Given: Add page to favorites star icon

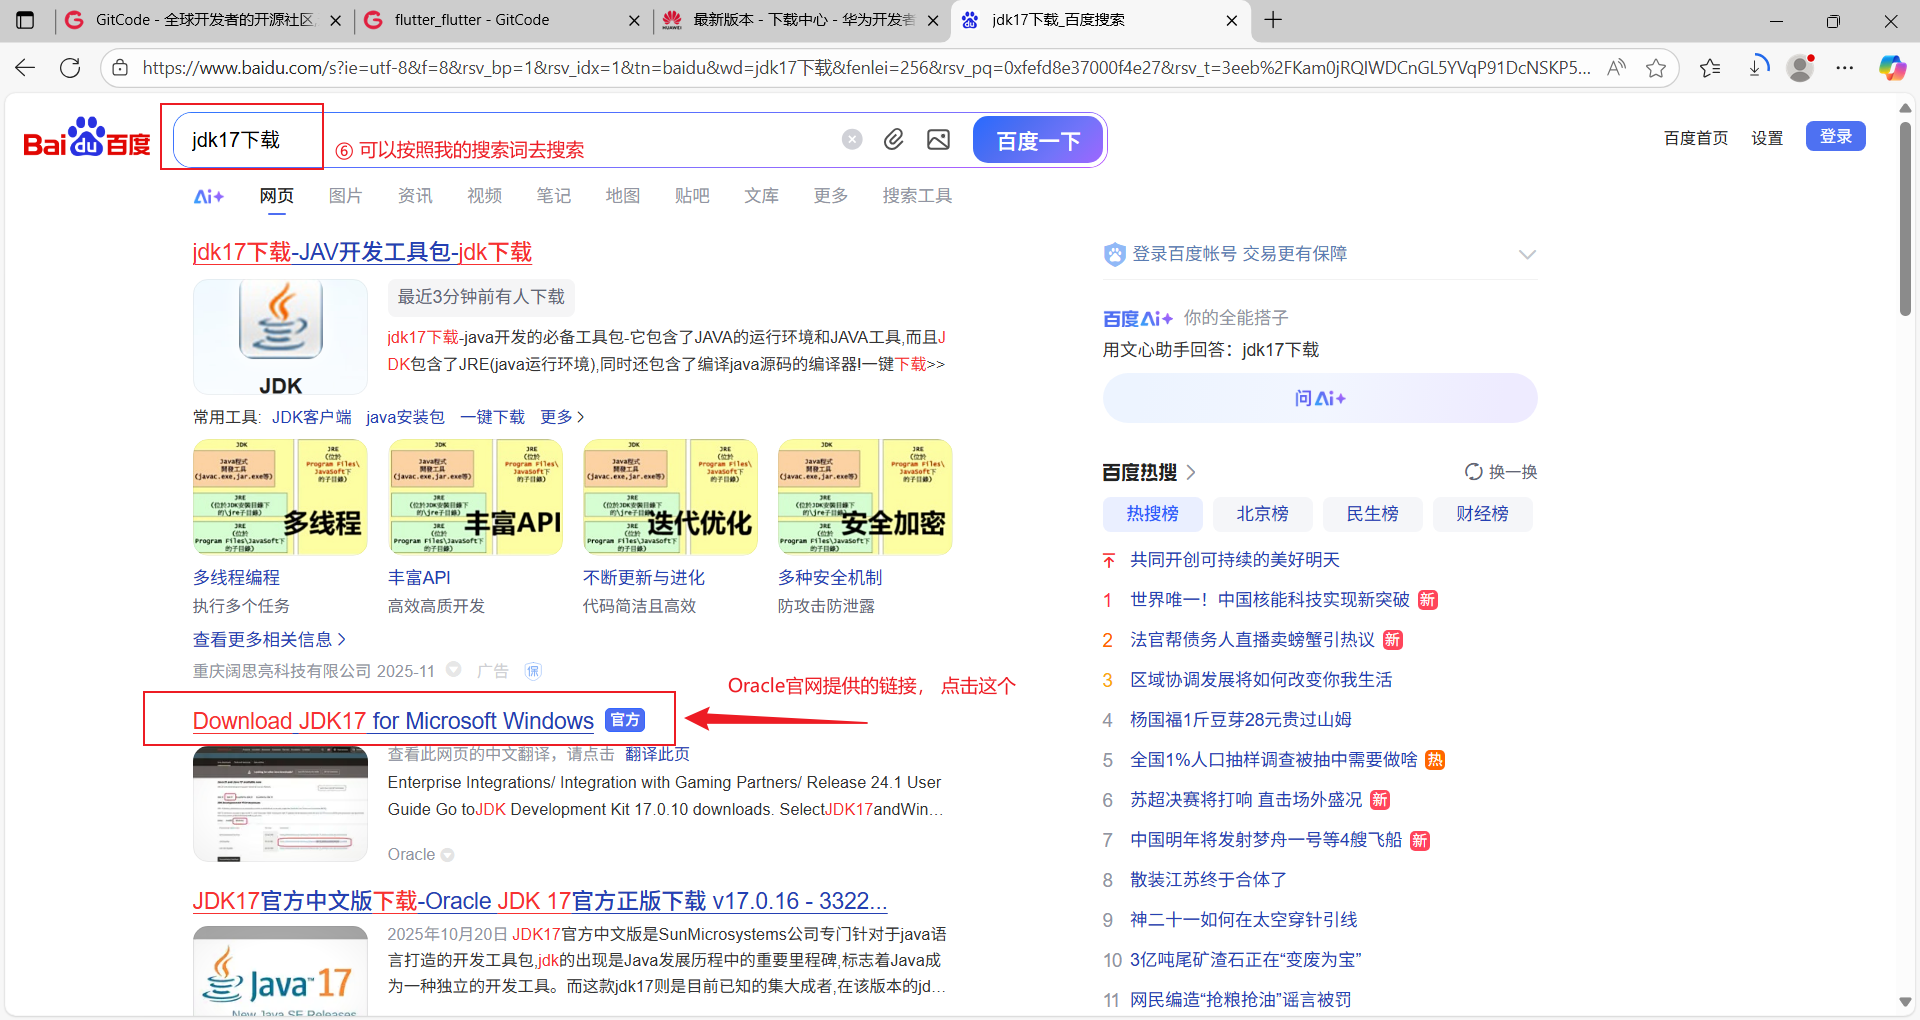Looking at the screenshot, I should tap(1656, 68).
